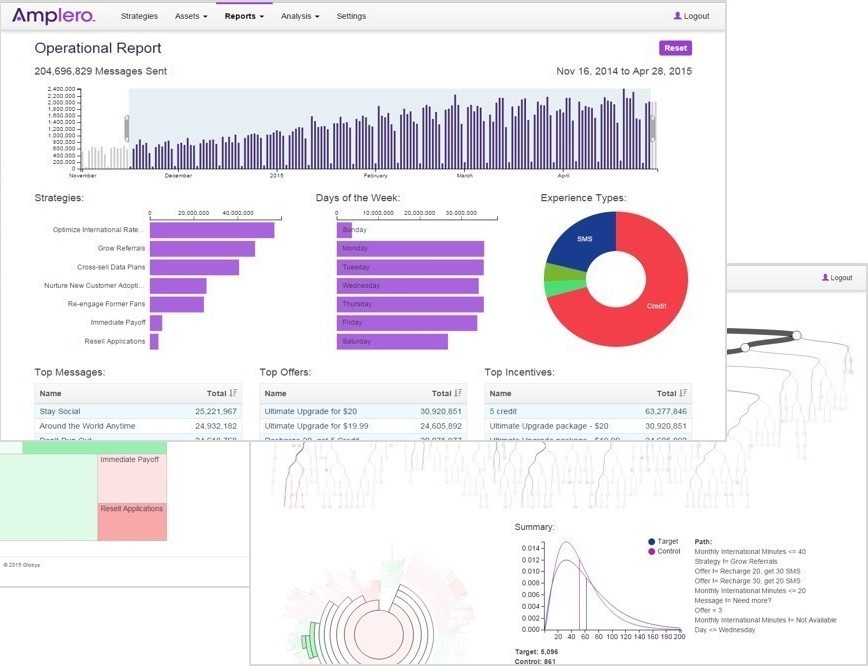The height and width of the screenshot is (666, 868).
Task: Open the Analysis dropdown menu
Action: (300, 17)
